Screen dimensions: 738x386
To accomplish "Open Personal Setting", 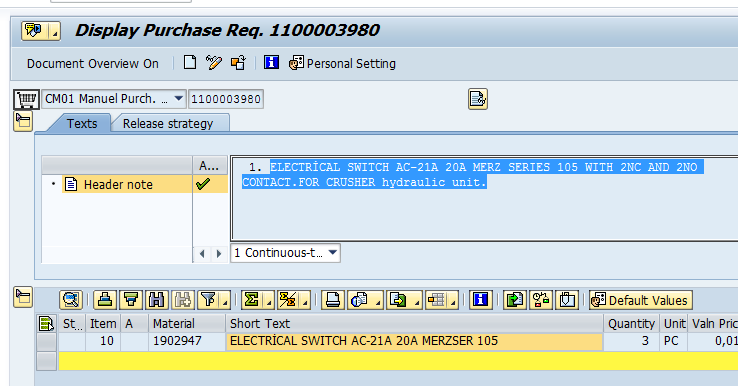I will 342,64.
